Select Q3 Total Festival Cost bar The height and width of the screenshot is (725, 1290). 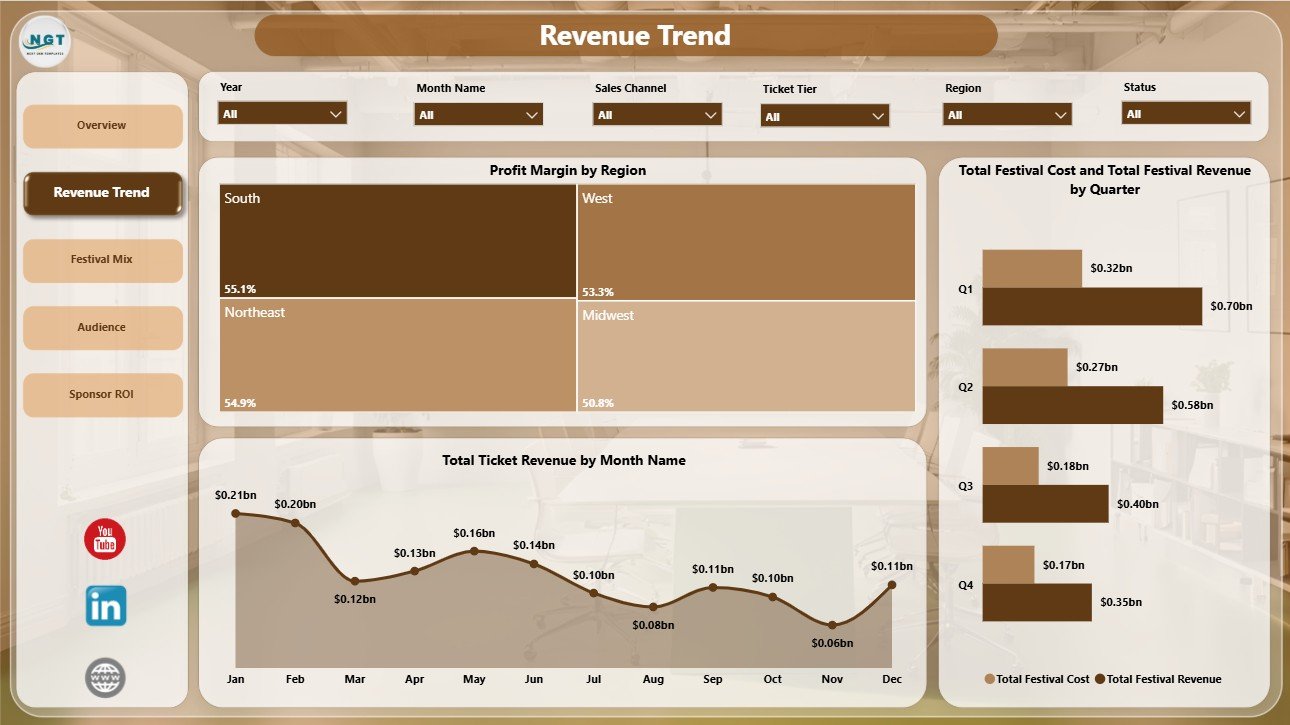pos(1011,466)
